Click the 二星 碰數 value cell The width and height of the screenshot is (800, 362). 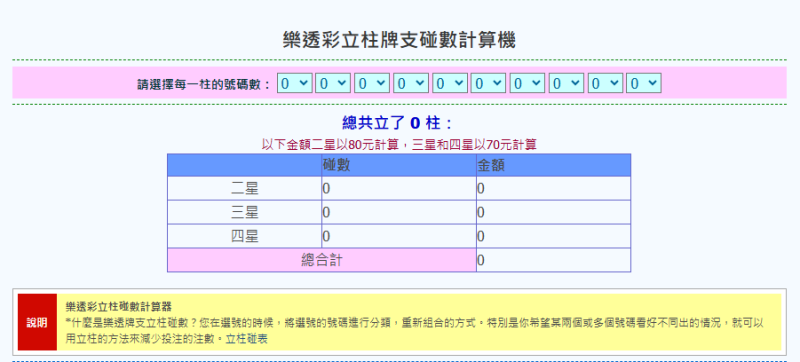[399, 189]
